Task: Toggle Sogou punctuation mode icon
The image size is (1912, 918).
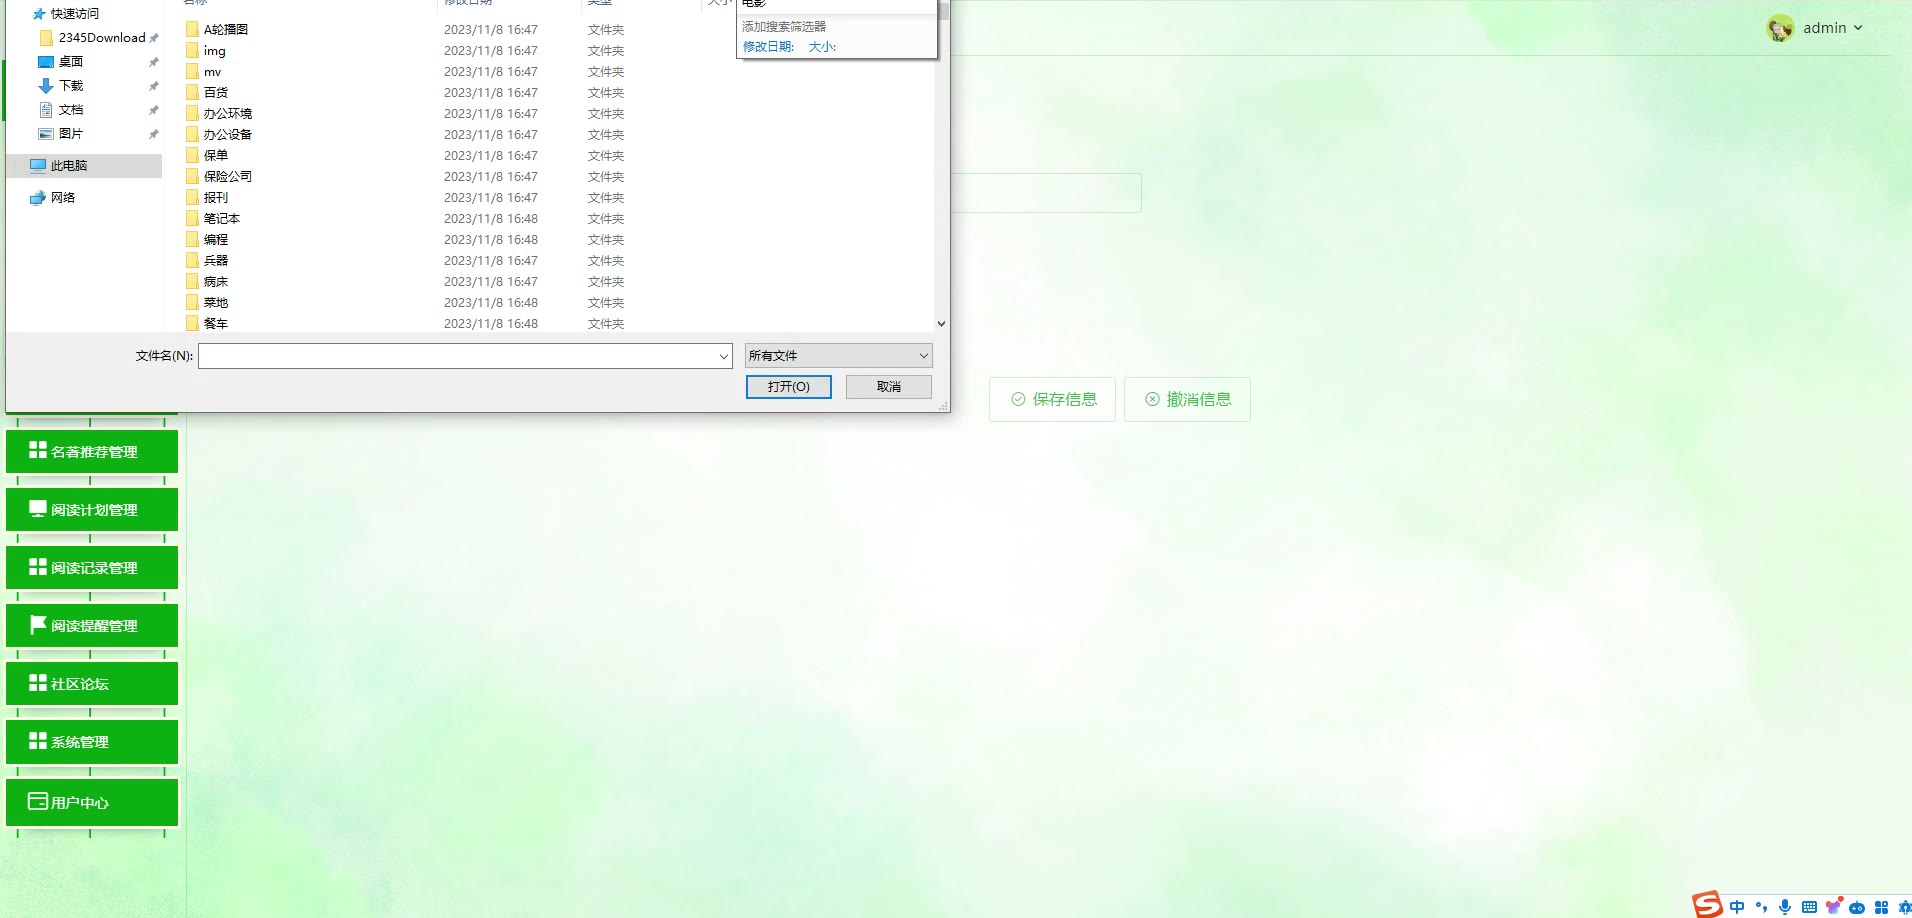Action: tap(1761, 907)
